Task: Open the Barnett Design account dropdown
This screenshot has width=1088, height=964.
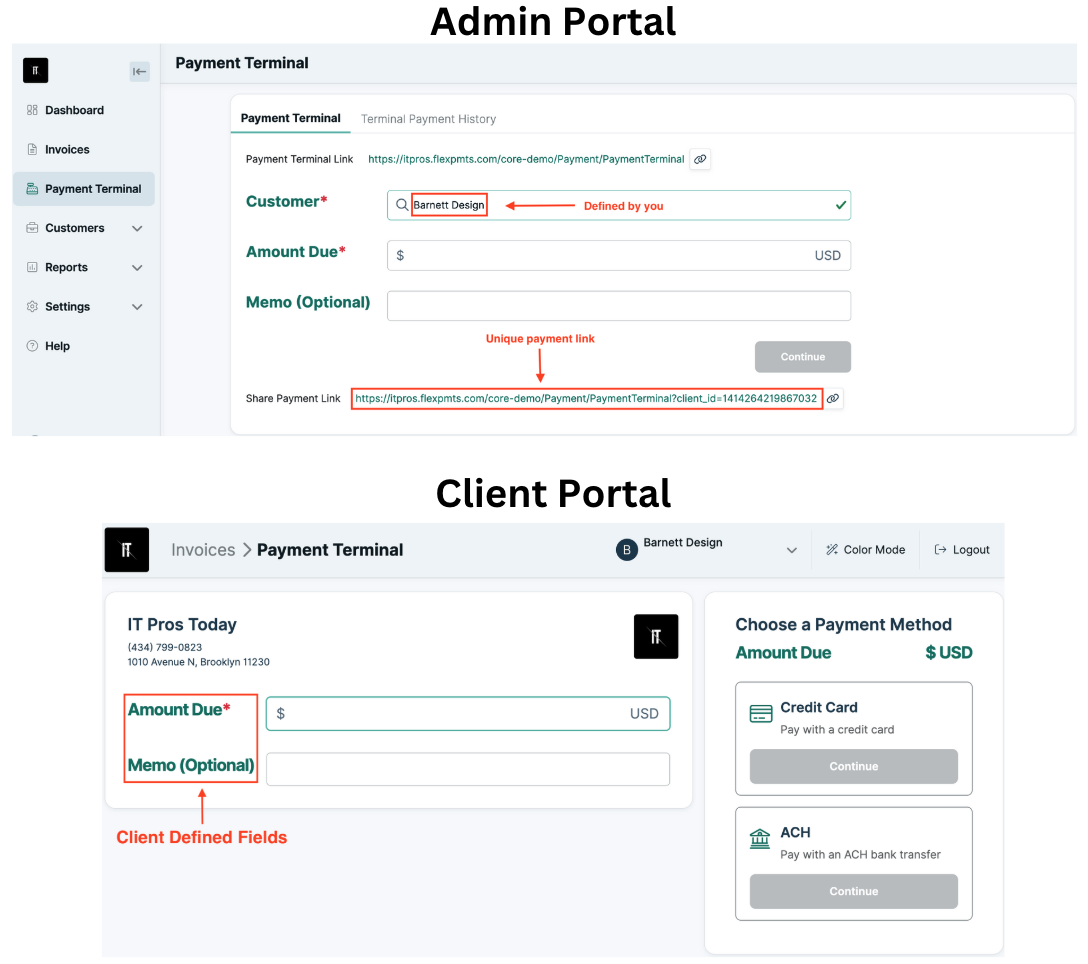Action: [791, 549]
